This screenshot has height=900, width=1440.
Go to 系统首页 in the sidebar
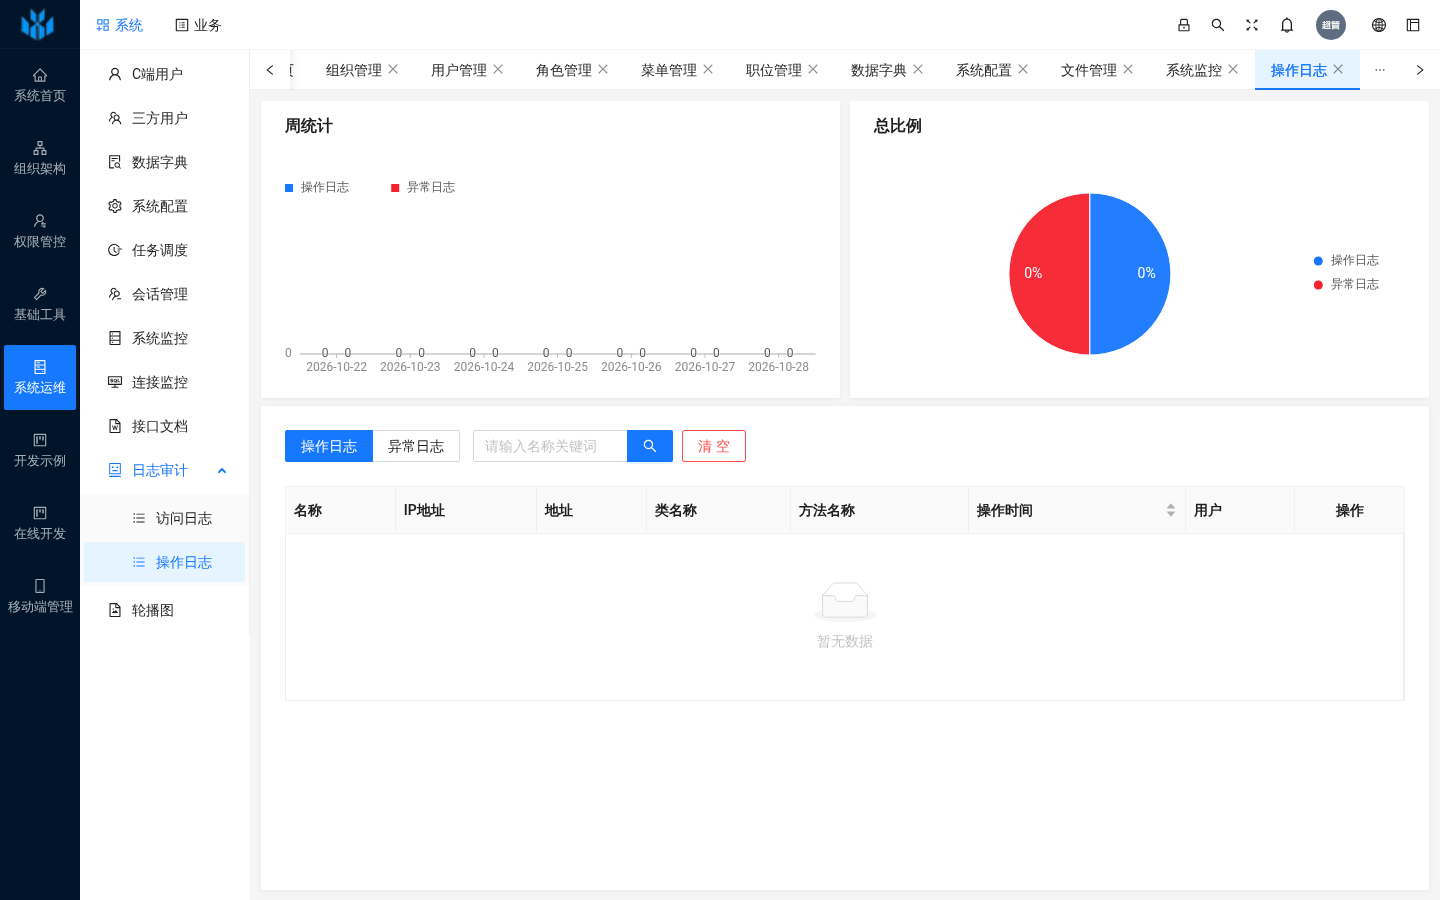pyautogui.click(x=40, y=85)
